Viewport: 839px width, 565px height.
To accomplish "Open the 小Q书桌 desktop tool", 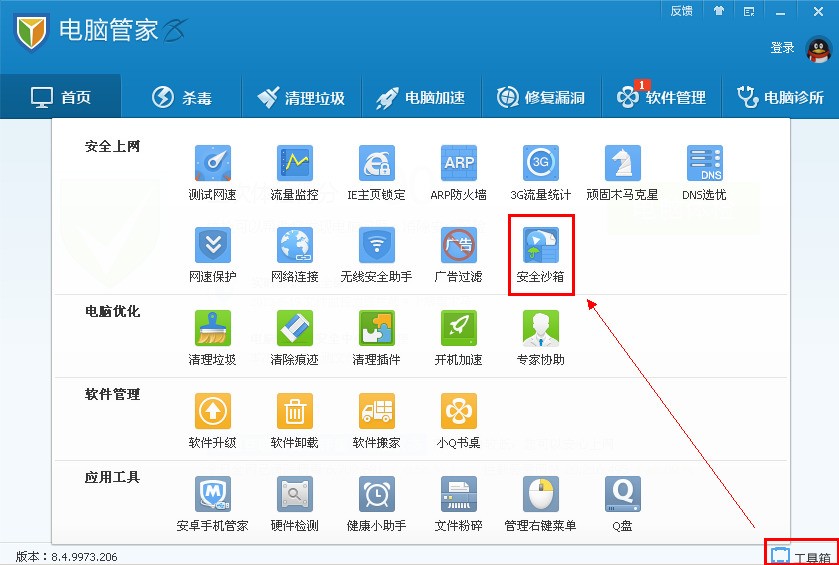I will (459, 421).
